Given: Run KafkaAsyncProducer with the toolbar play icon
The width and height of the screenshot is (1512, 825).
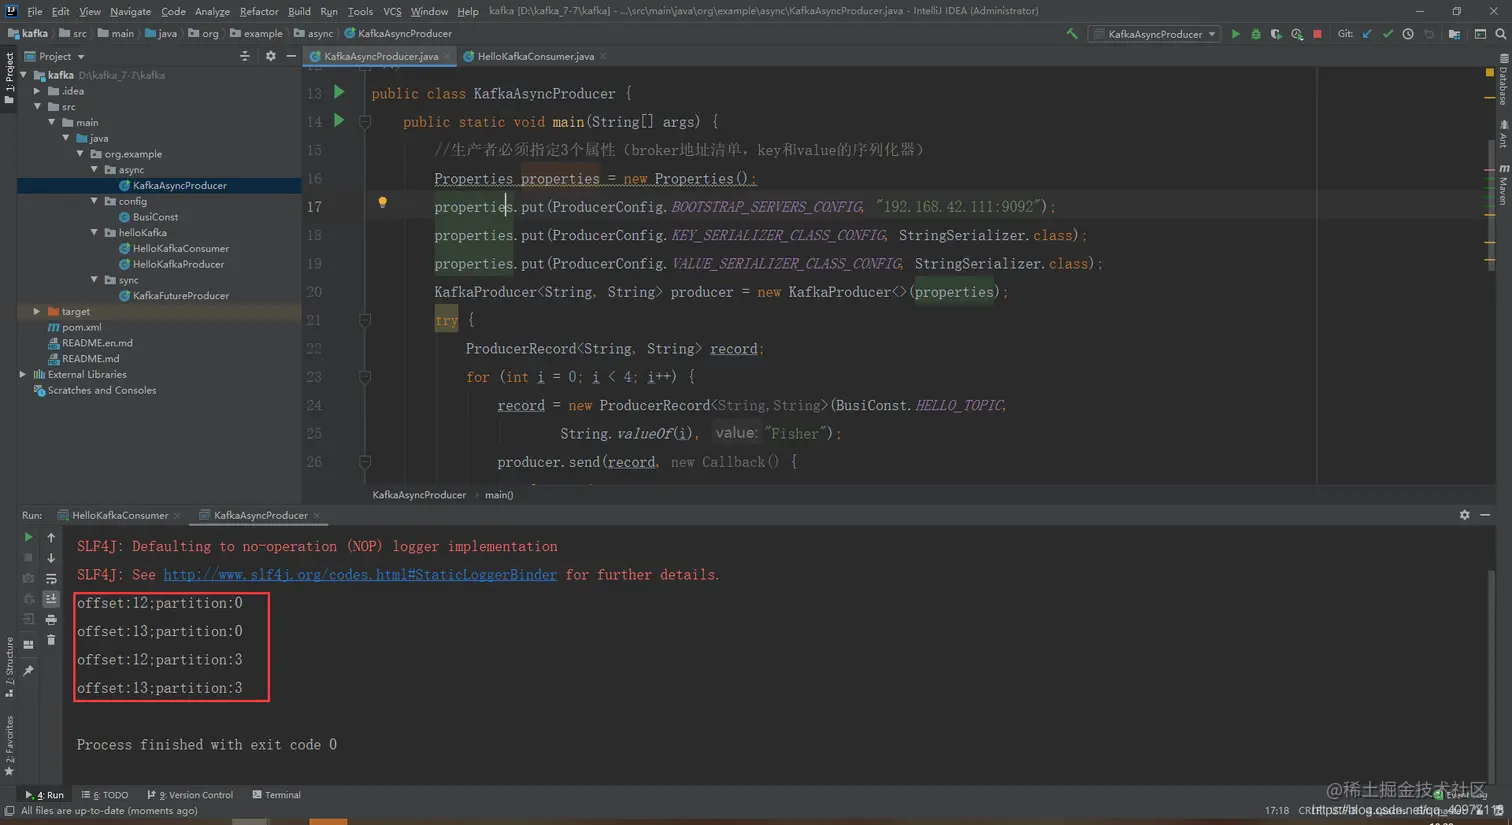Looking at the screenshot, I should point(1236,34).
